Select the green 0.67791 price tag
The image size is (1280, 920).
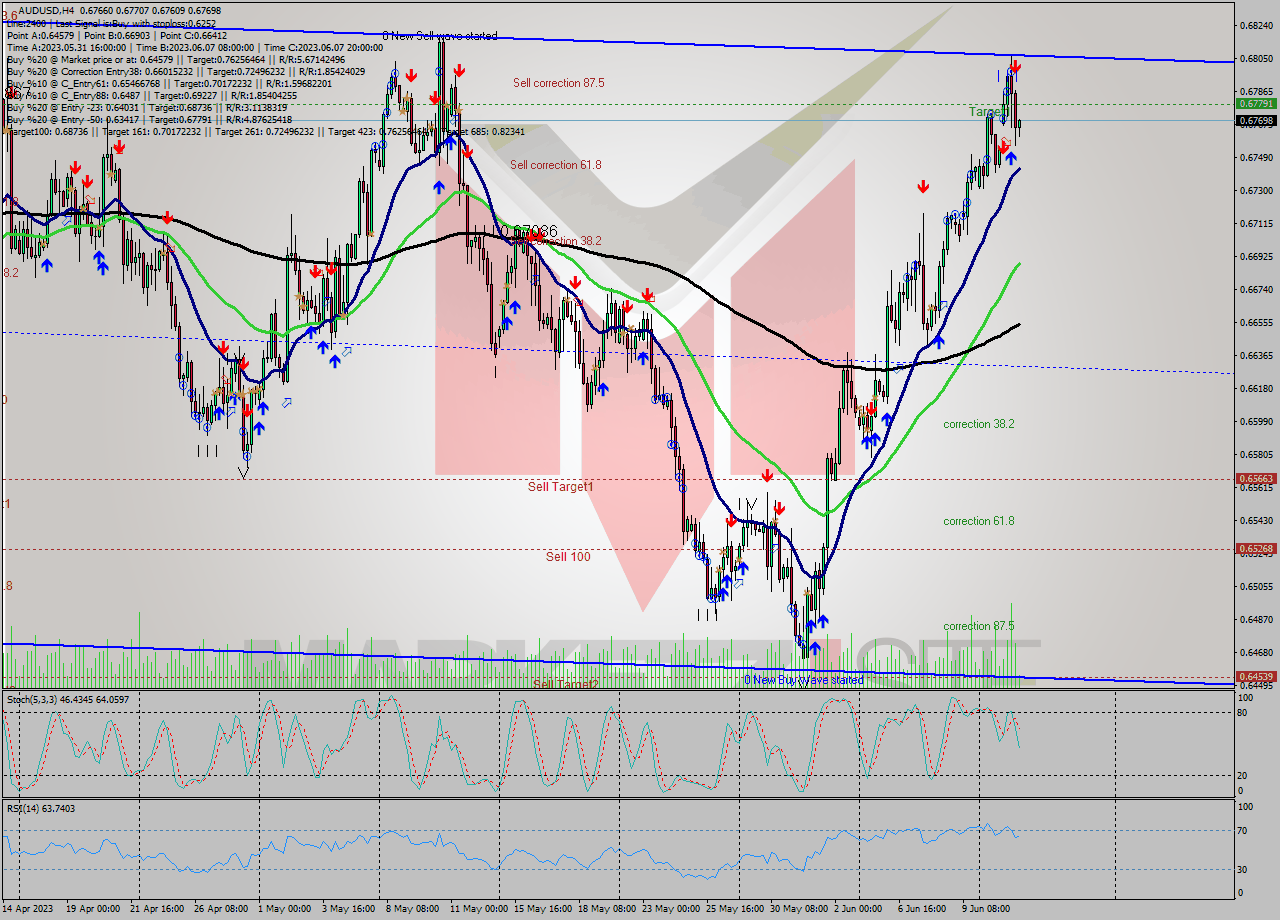coord(1256,103)
